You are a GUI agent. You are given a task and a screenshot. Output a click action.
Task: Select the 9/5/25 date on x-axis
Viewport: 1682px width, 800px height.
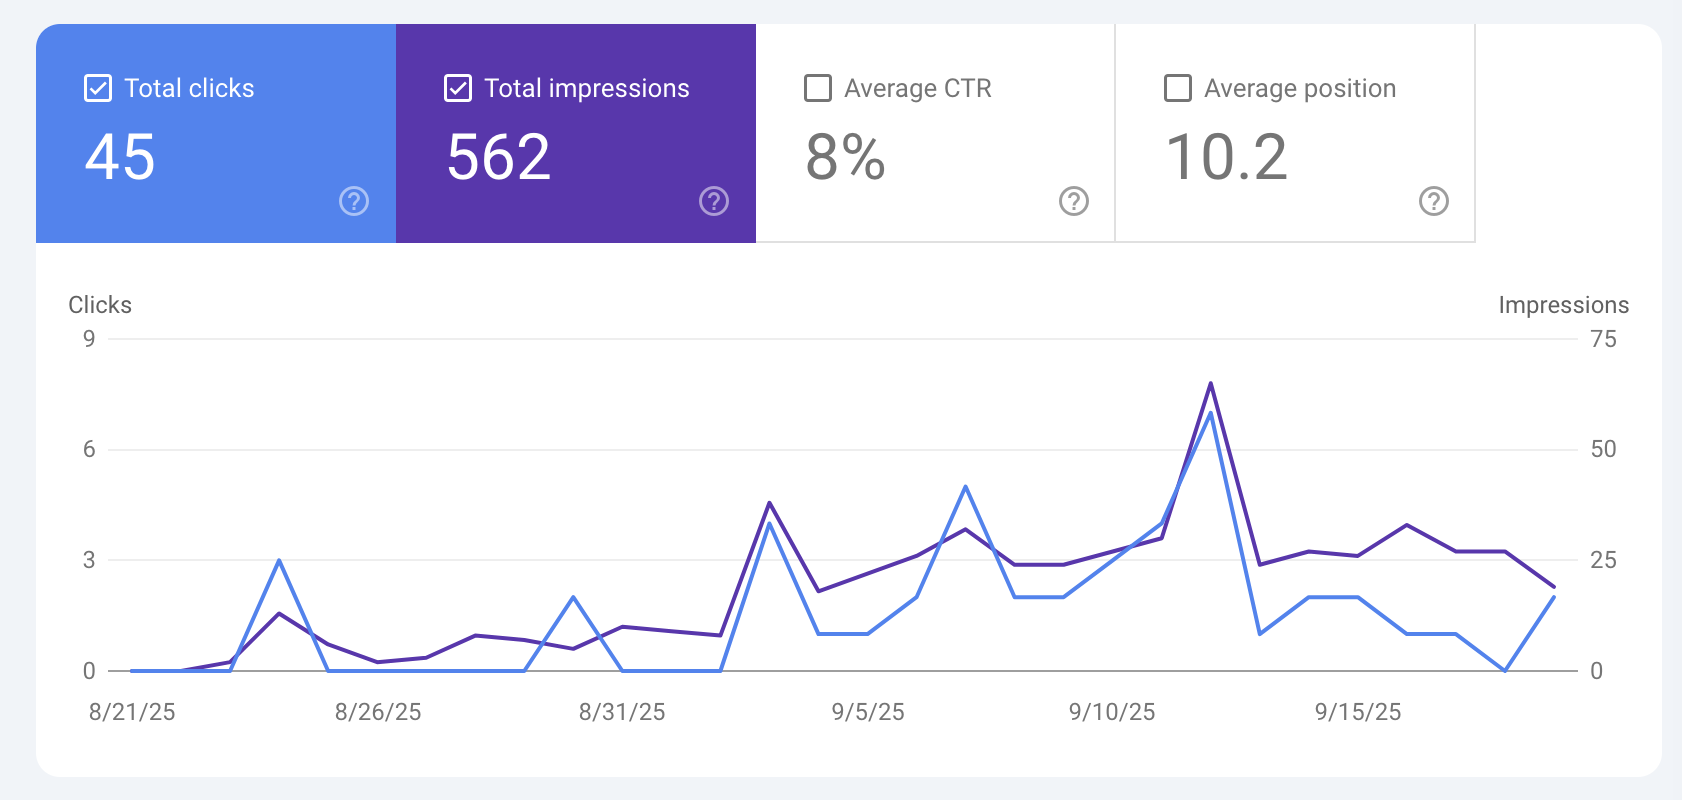[x=868, y=712]
